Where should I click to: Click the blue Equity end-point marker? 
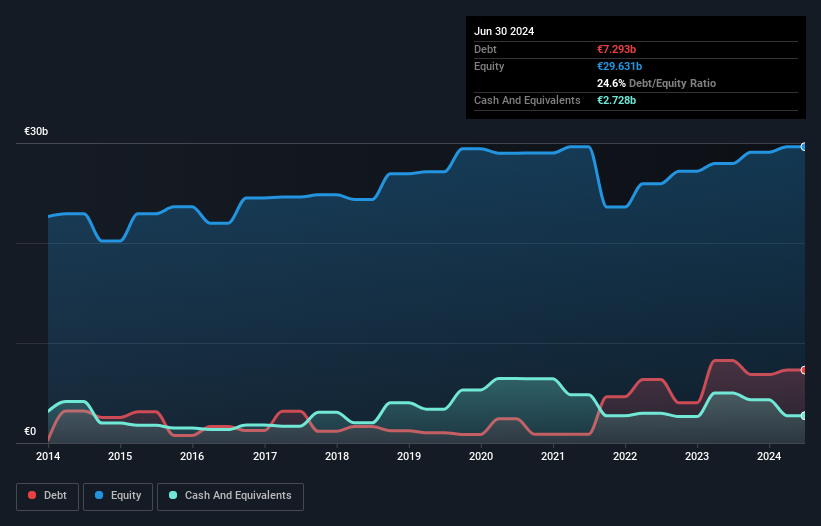coord(804,147)
